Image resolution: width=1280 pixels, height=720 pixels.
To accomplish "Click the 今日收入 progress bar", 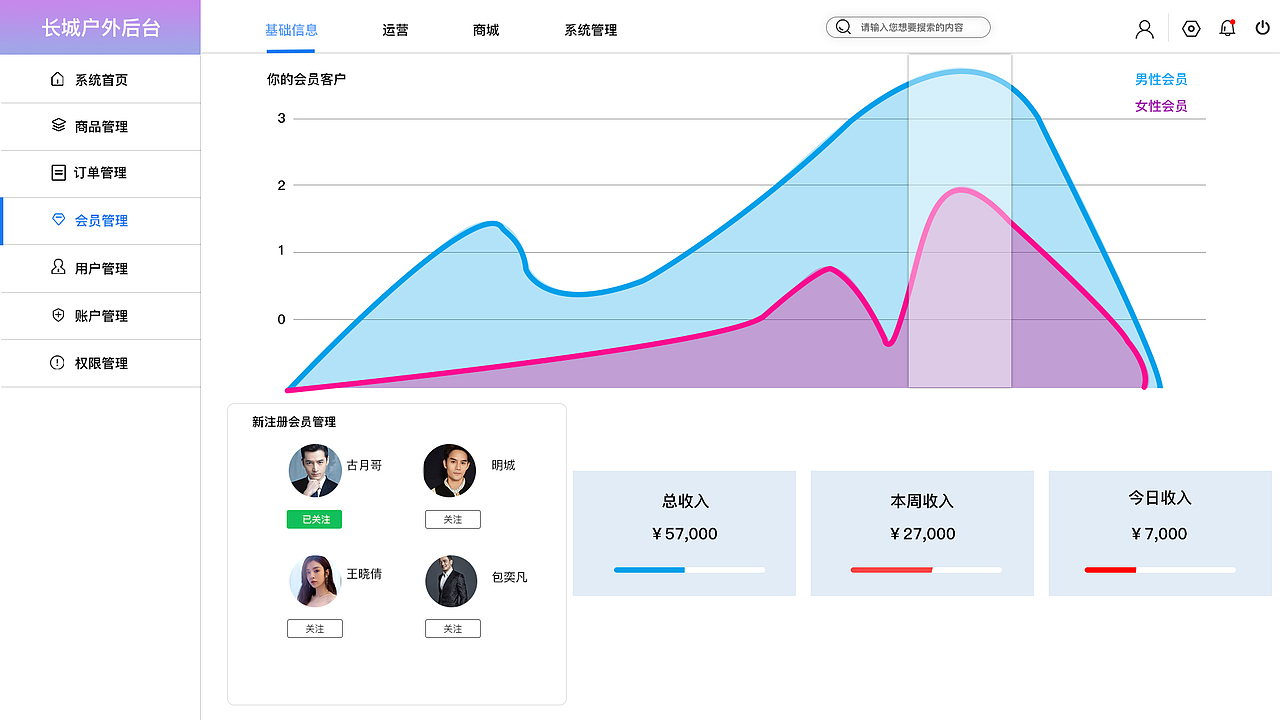I will coord(1159,570).
